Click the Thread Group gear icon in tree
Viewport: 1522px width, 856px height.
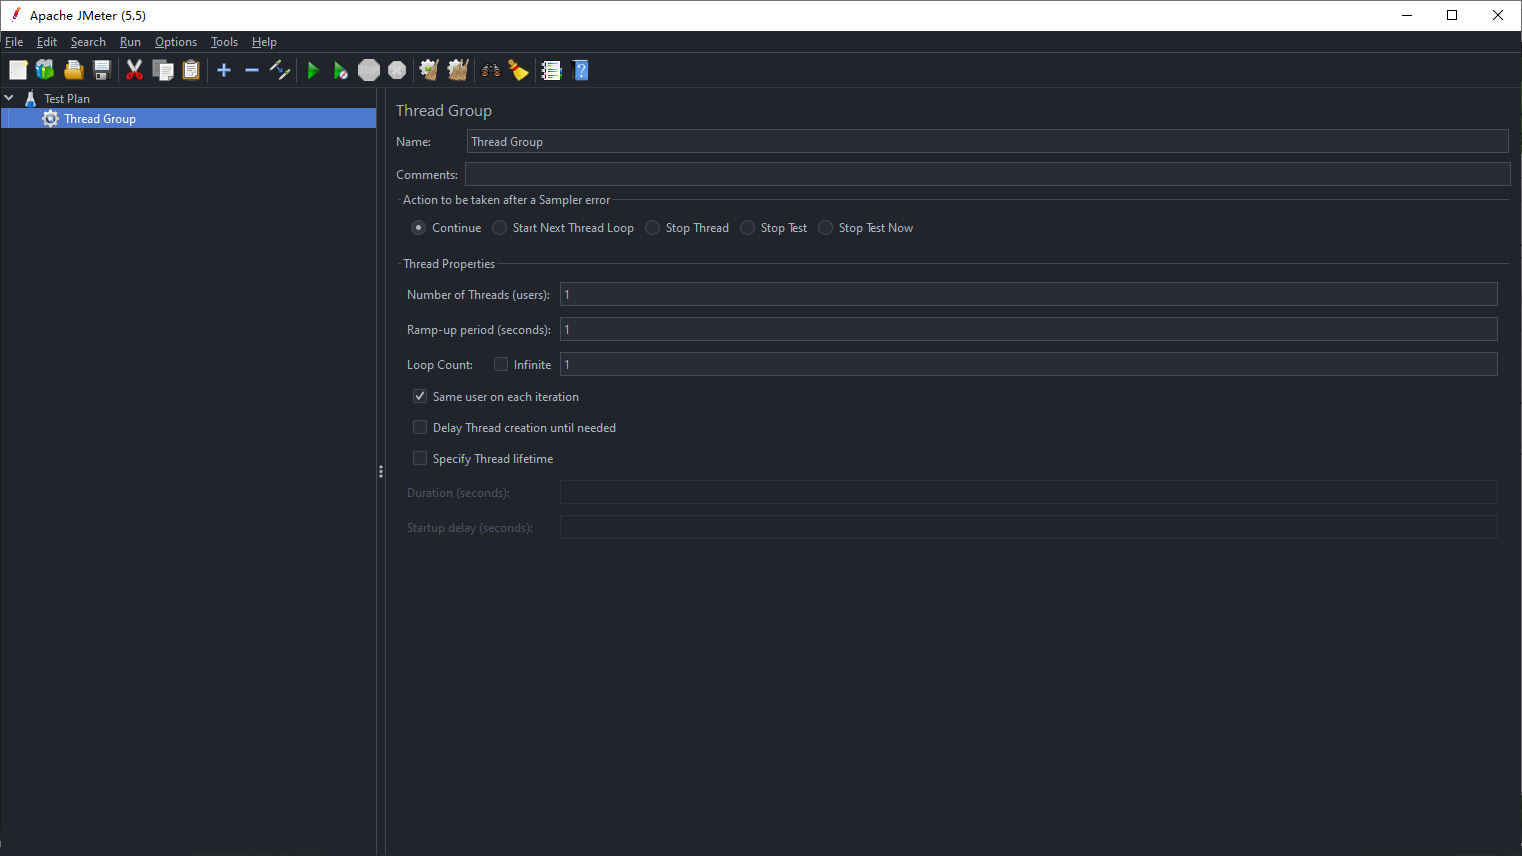[x=51, y=118]
